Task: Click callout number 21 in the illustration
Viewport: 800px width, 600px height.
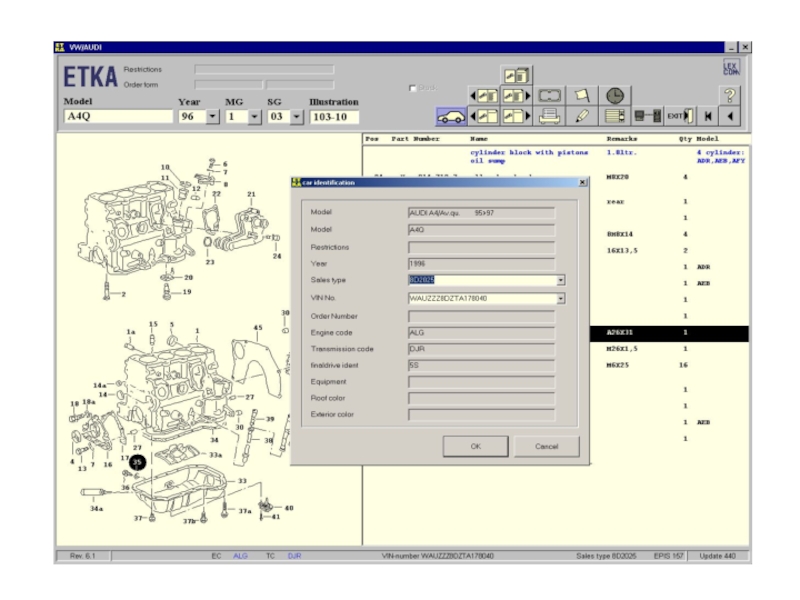Action: tap(251, 194)
